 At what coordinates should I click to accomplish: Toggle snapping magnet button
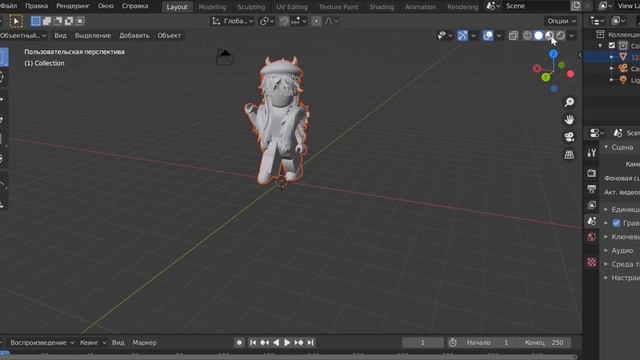click(x=284, y=21)
